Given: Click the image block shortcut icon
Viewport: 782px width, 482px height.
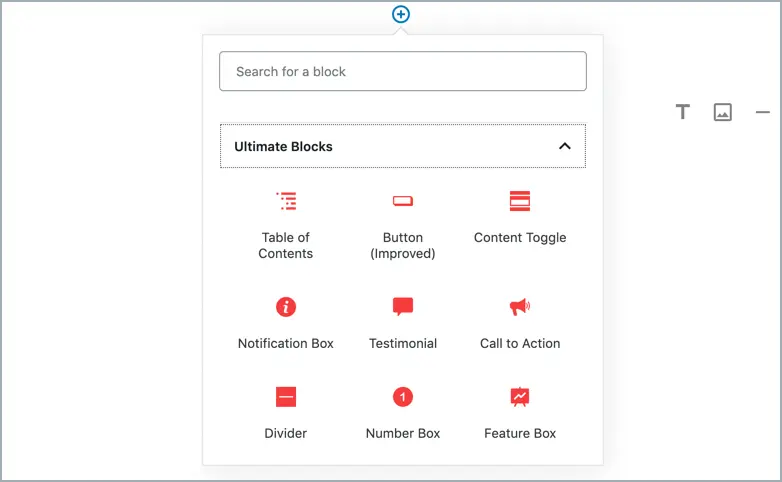Looking at the screenshot, I should coord(723,112).
